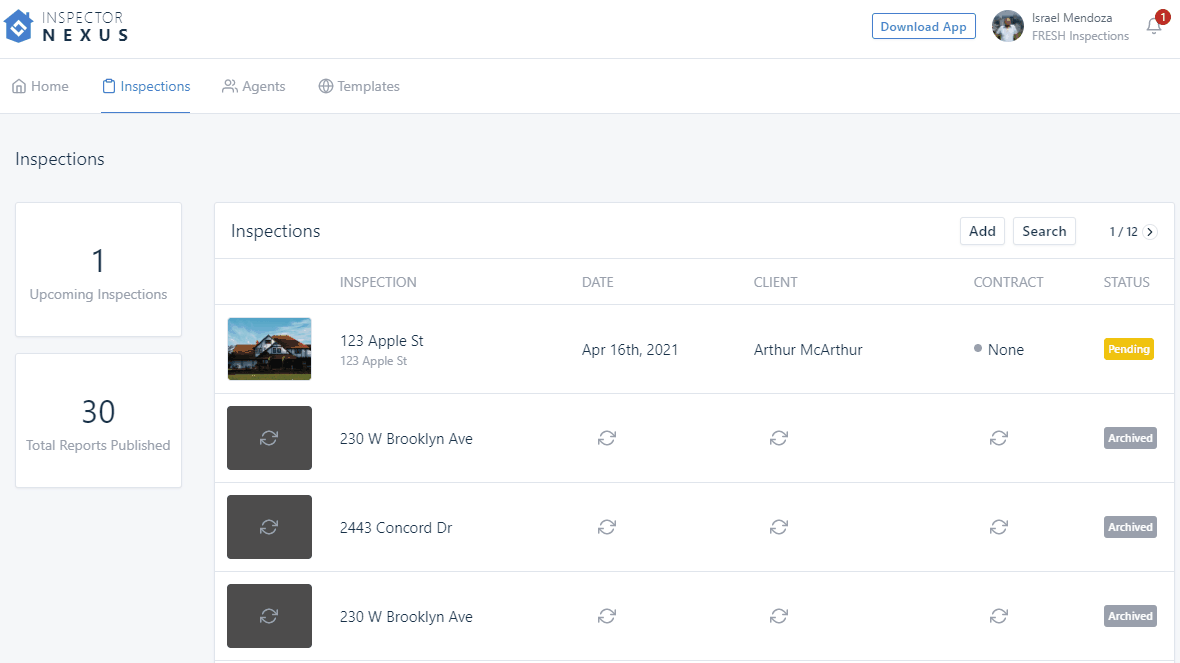Open the 123 Apple St inspection
1180x663 pixels.
coord(382,341)
